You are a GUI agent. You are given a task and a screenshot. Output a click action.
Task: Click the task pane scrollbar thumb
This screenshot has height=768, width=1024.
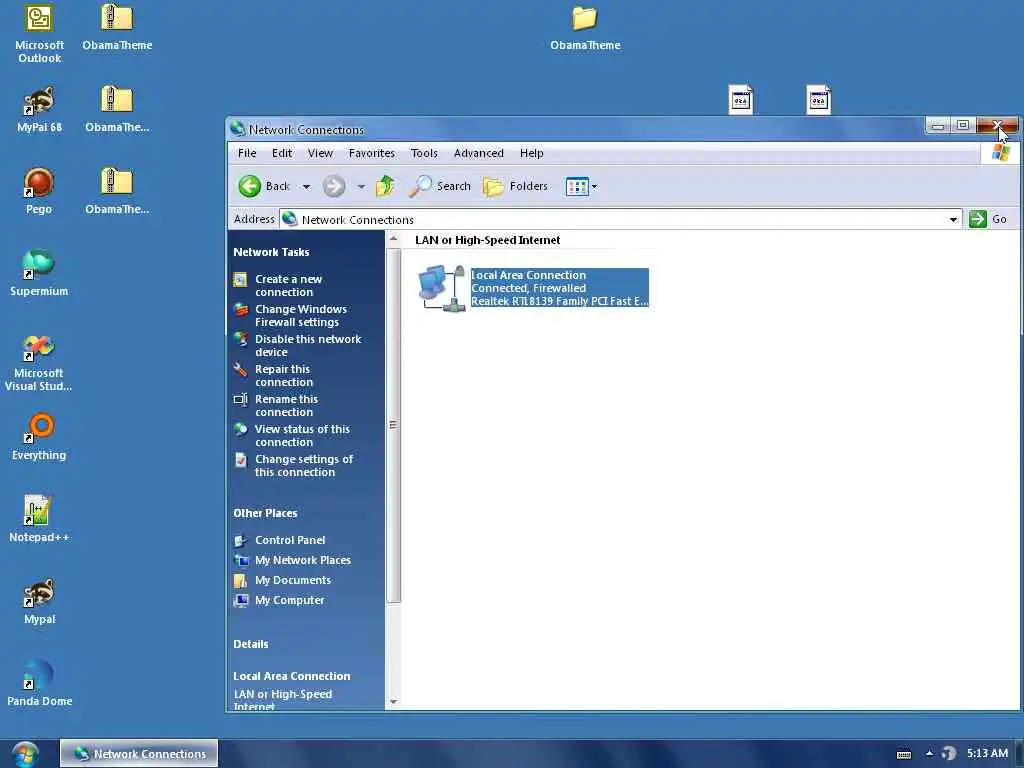click(393, 424)
